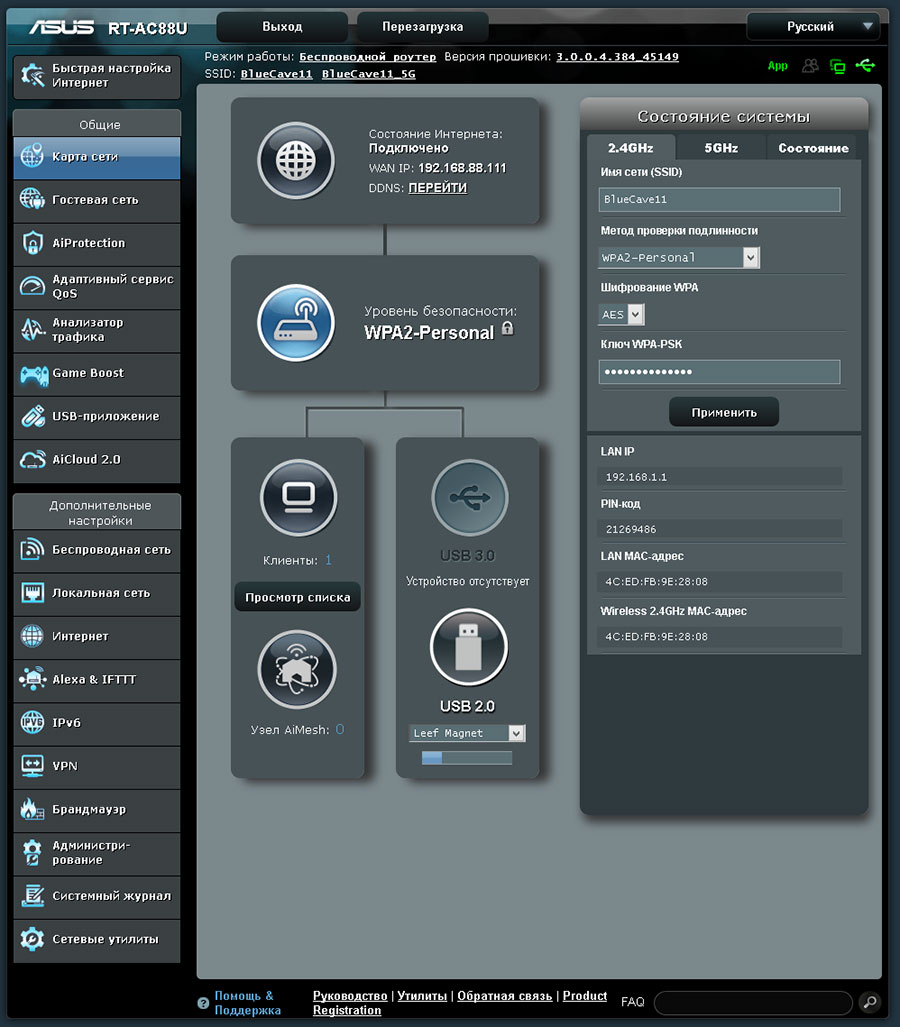Viewport: 900px width, 1027px height.
Task: Open Quick Internet Setup wizard
Action: click(97, 76)
